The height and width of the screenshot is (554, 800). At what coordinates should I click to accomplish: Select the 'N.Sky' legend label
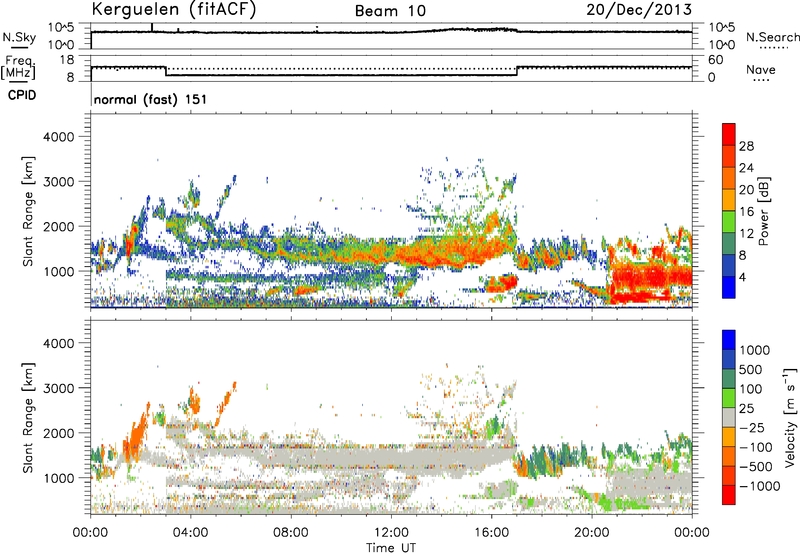click(19, 37)
